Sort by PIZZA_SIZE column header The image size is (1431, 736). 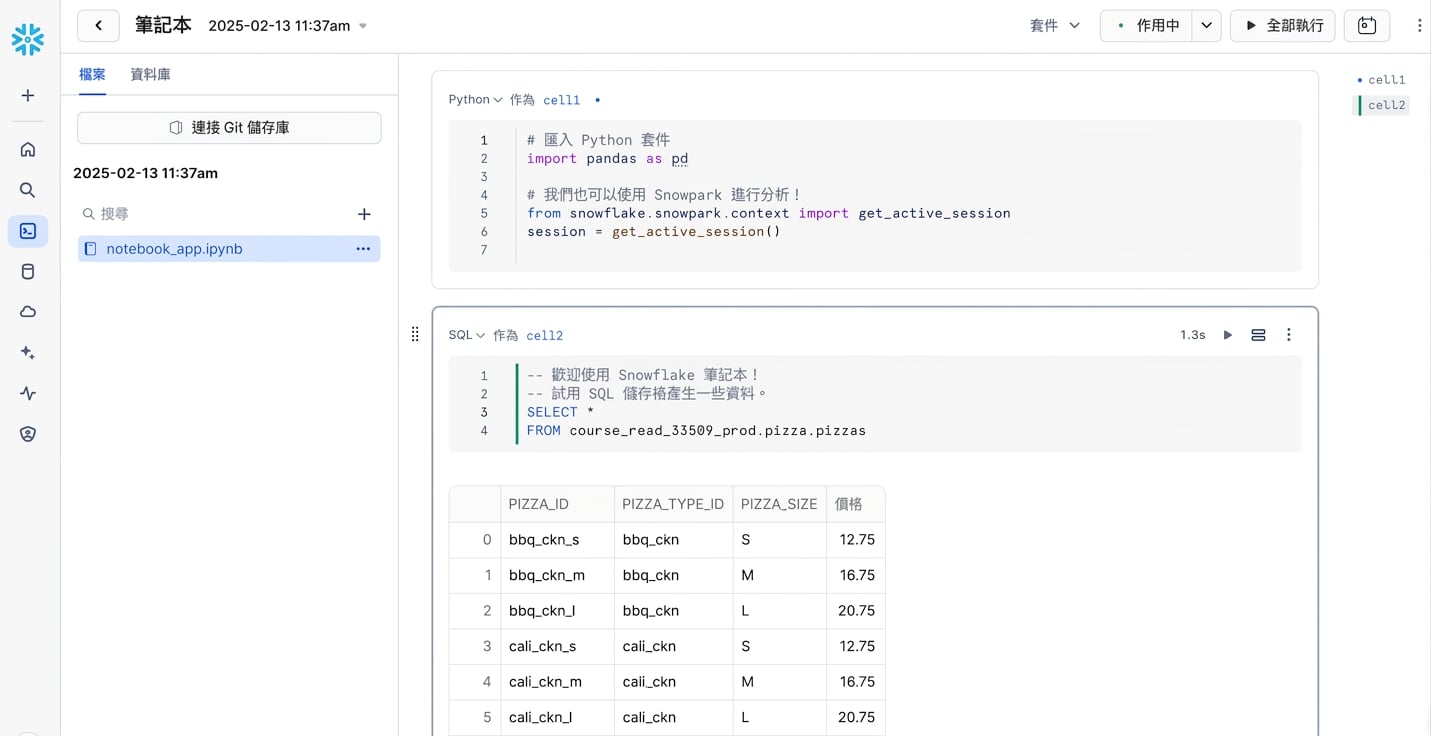coord(779,504)
